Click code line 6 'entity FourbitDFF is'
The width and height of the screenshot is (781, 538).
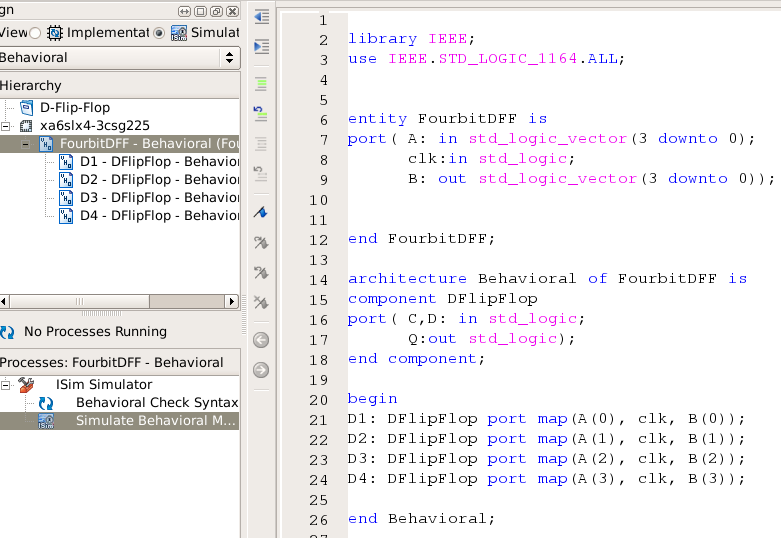click(x=447, y=119)
